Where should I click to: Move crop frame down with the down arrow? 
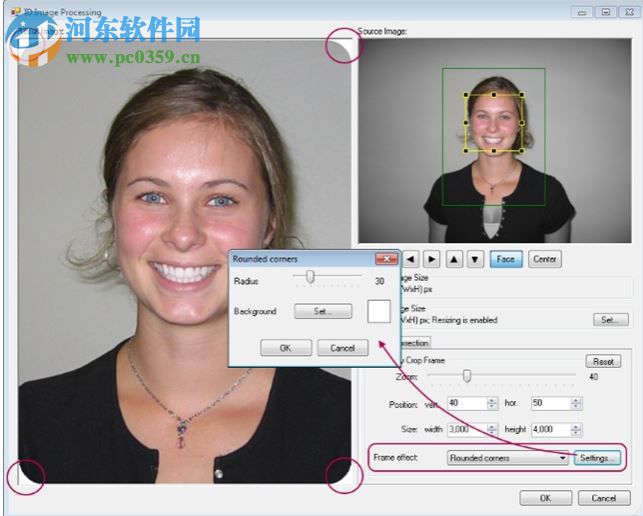475,259
